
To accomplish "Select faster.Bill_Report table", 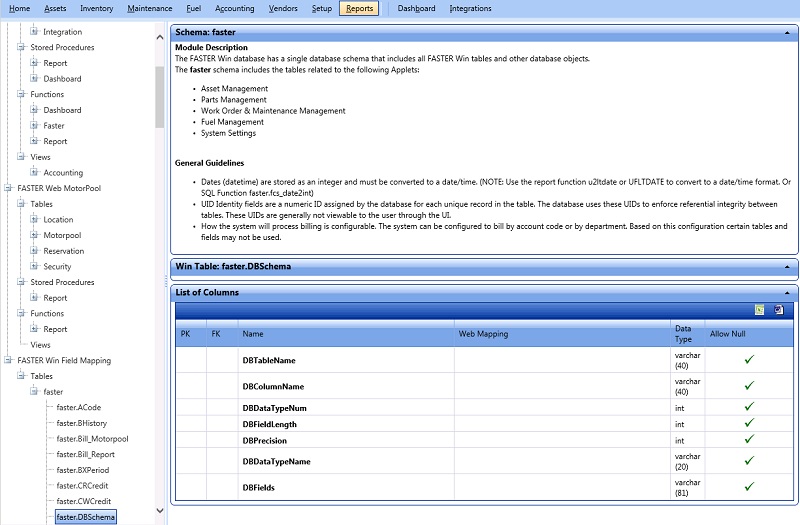I will pos(85,454).
